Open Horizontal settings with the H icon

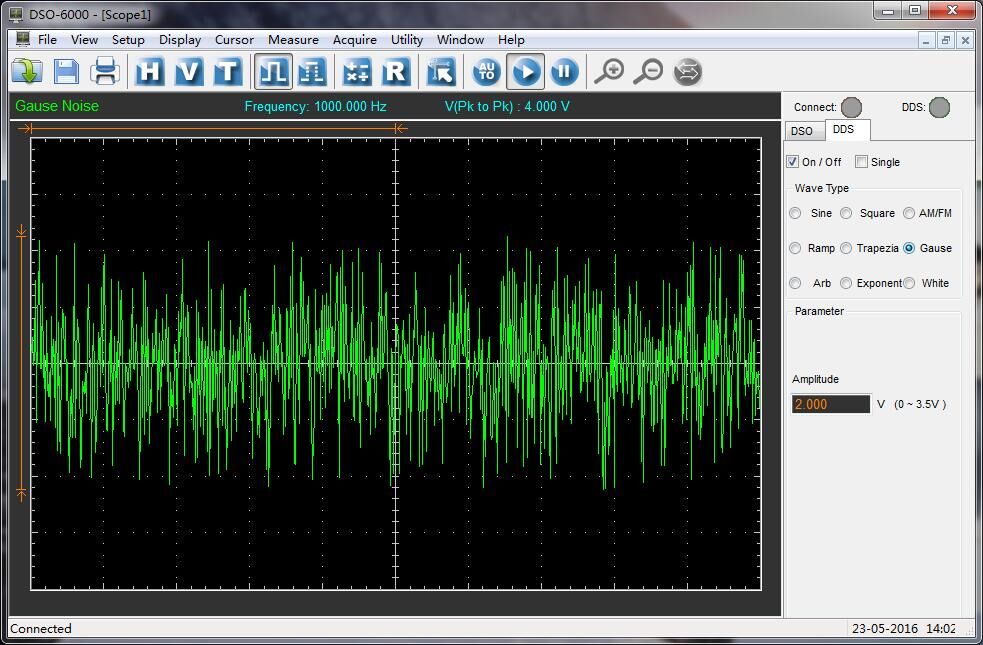click(150, 72)
